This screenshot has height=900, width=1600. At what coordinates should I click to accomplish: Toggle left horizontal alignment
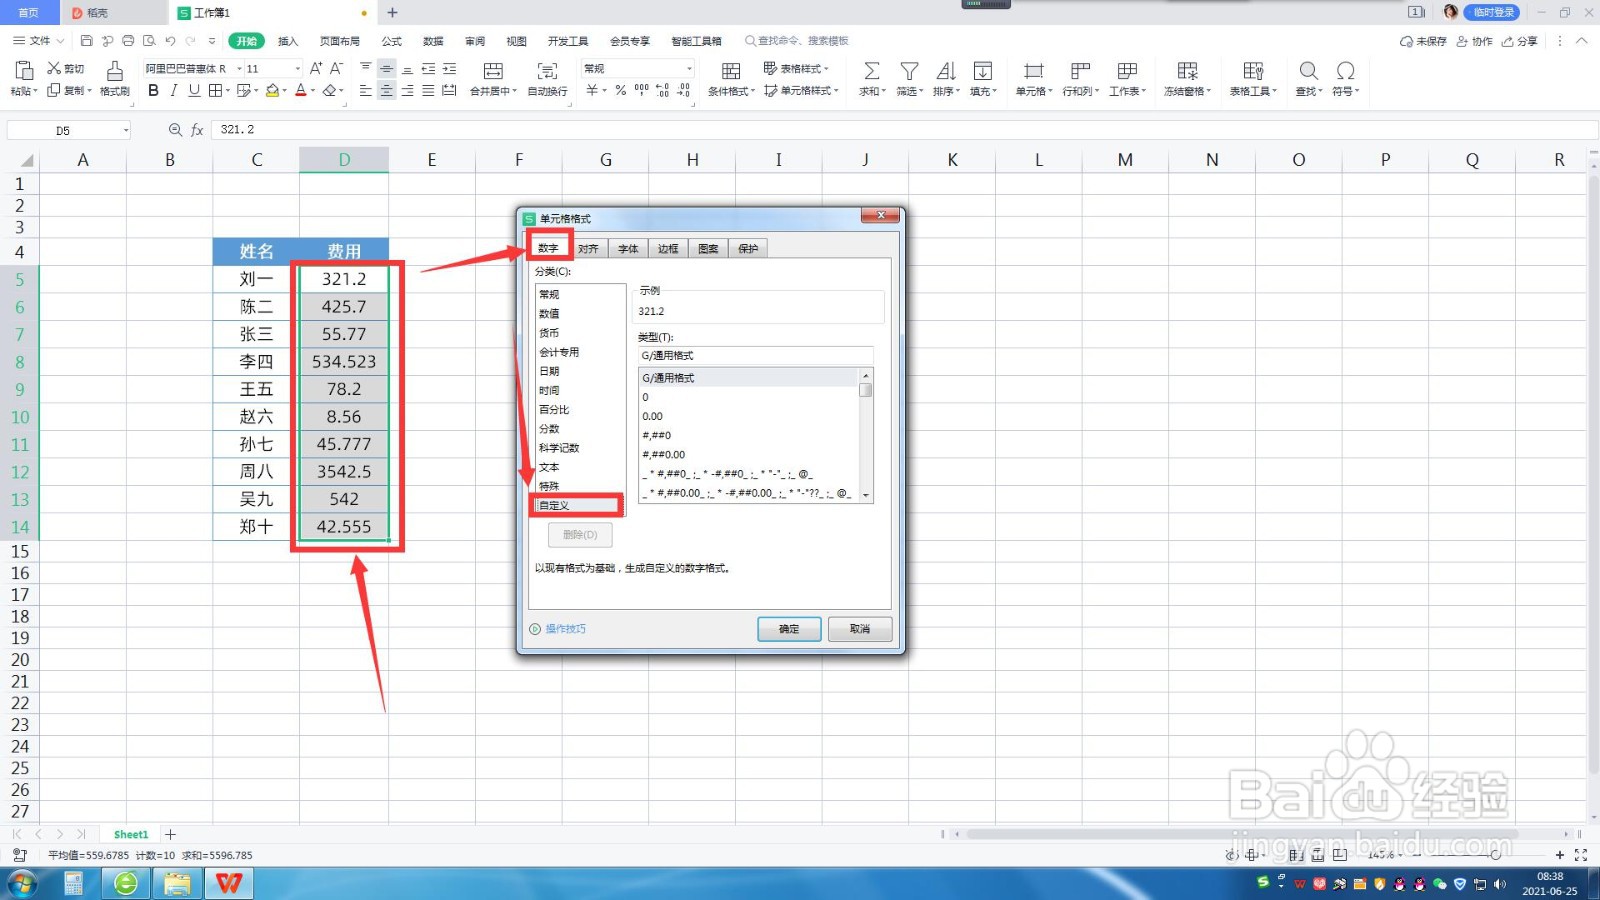point(365,91)
